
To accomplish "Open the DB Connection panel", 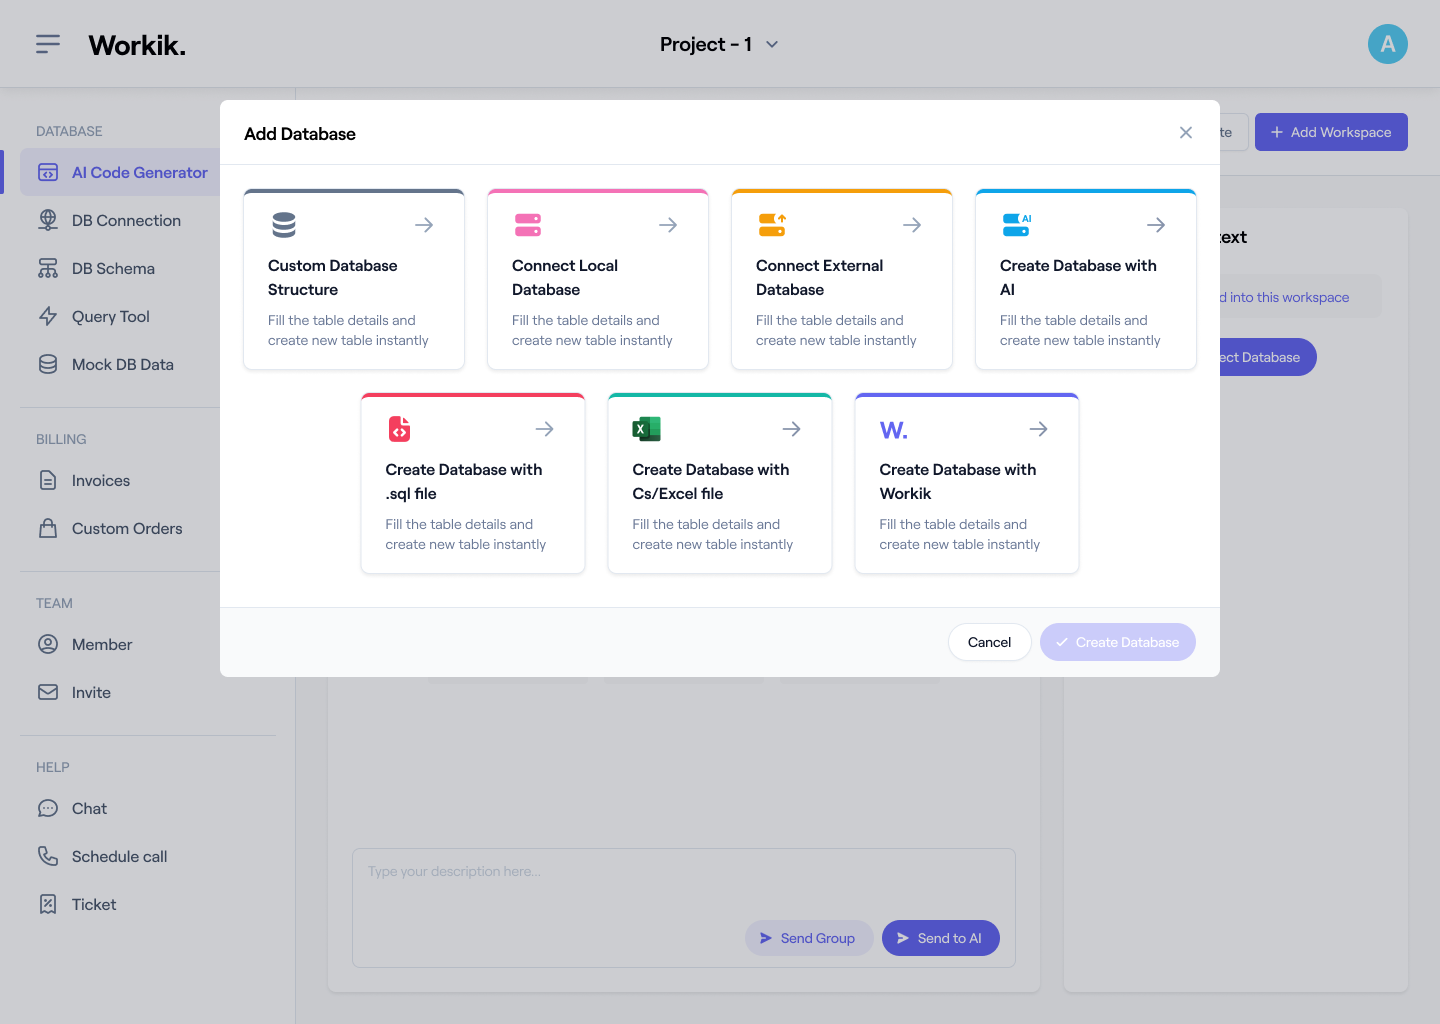I will tap(126, 220).
